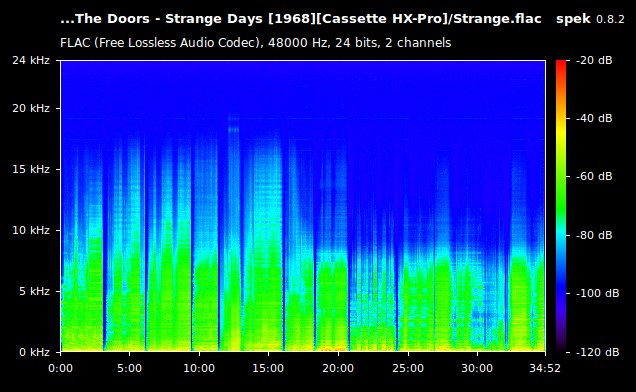Click the 'spek' program name label

[573, 19]
